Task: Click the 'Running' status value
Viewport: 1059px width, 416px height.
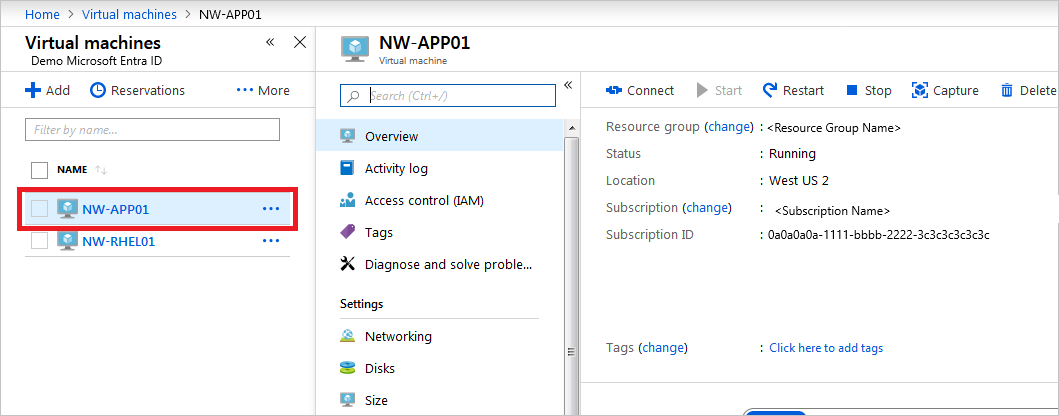Action: click(792, 154)
